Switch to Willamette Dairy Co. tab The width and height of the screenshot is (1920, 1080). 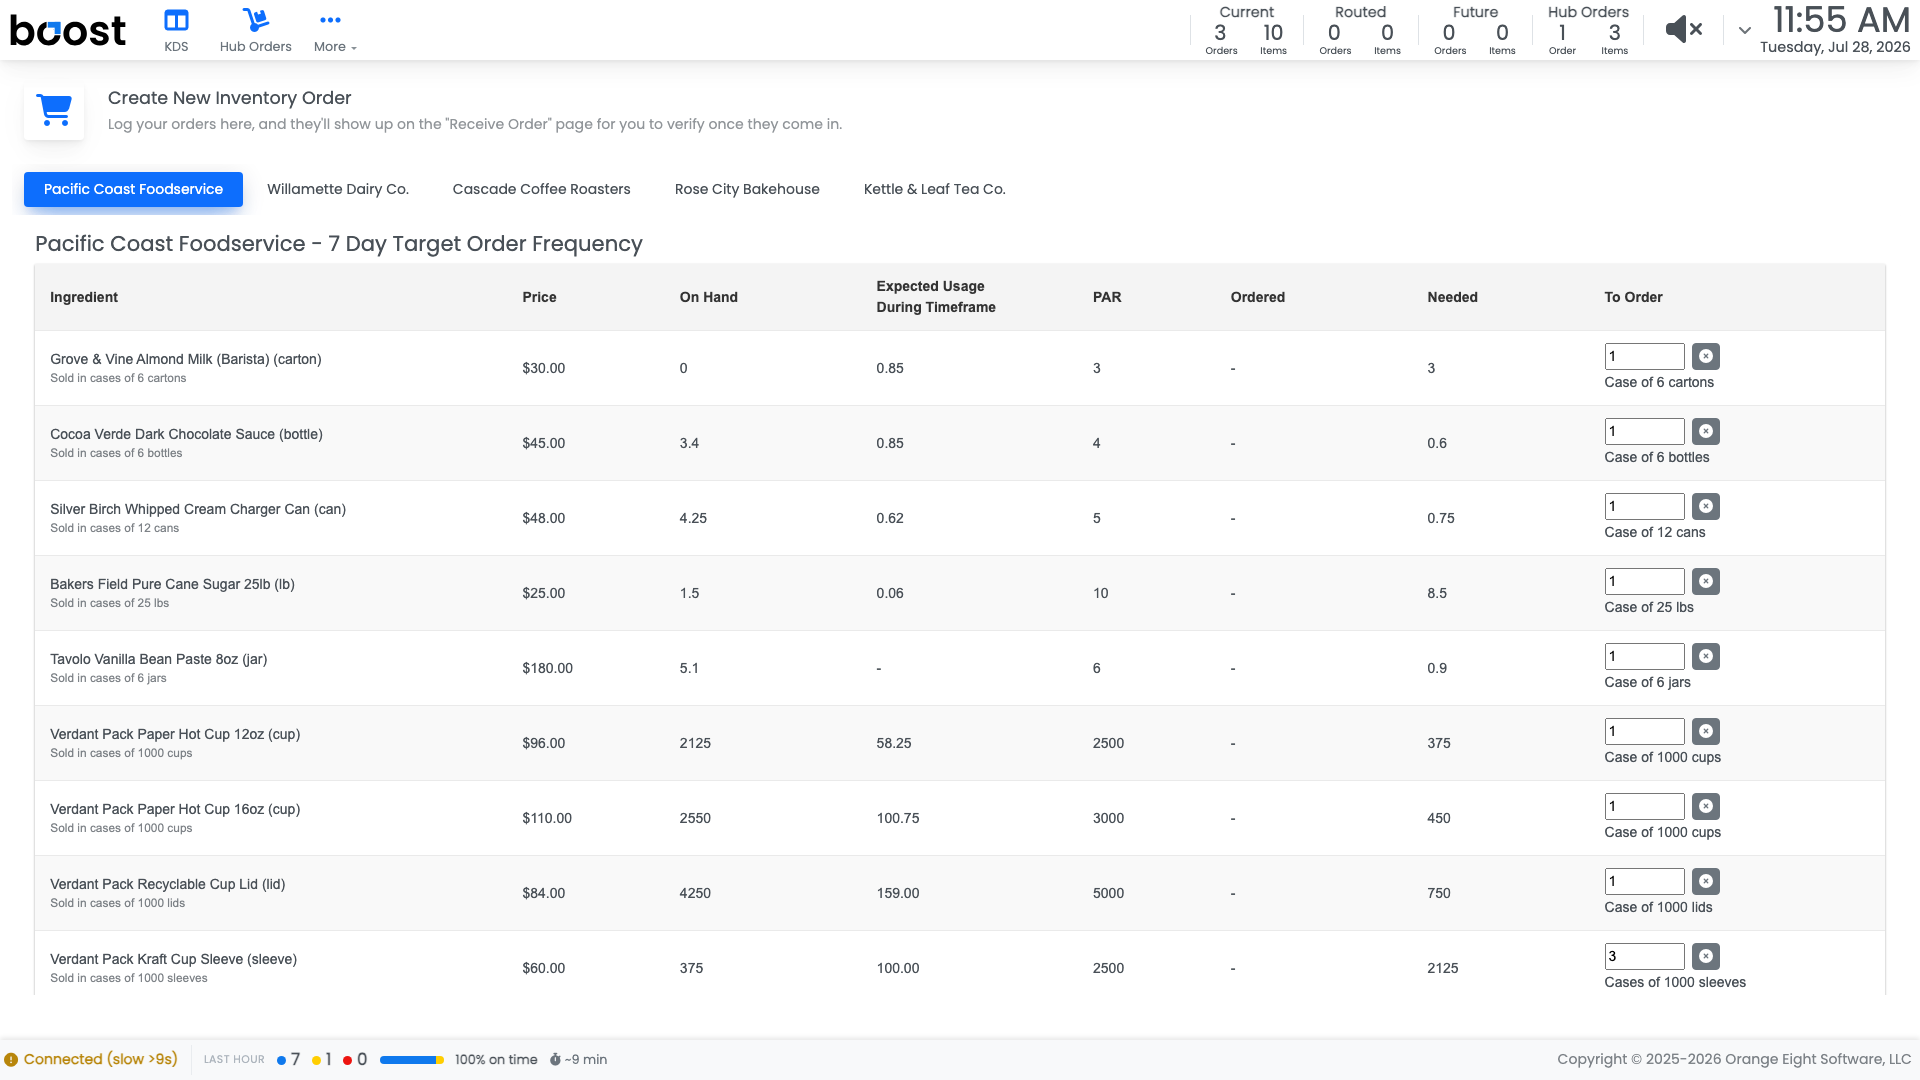click(338, 189)
